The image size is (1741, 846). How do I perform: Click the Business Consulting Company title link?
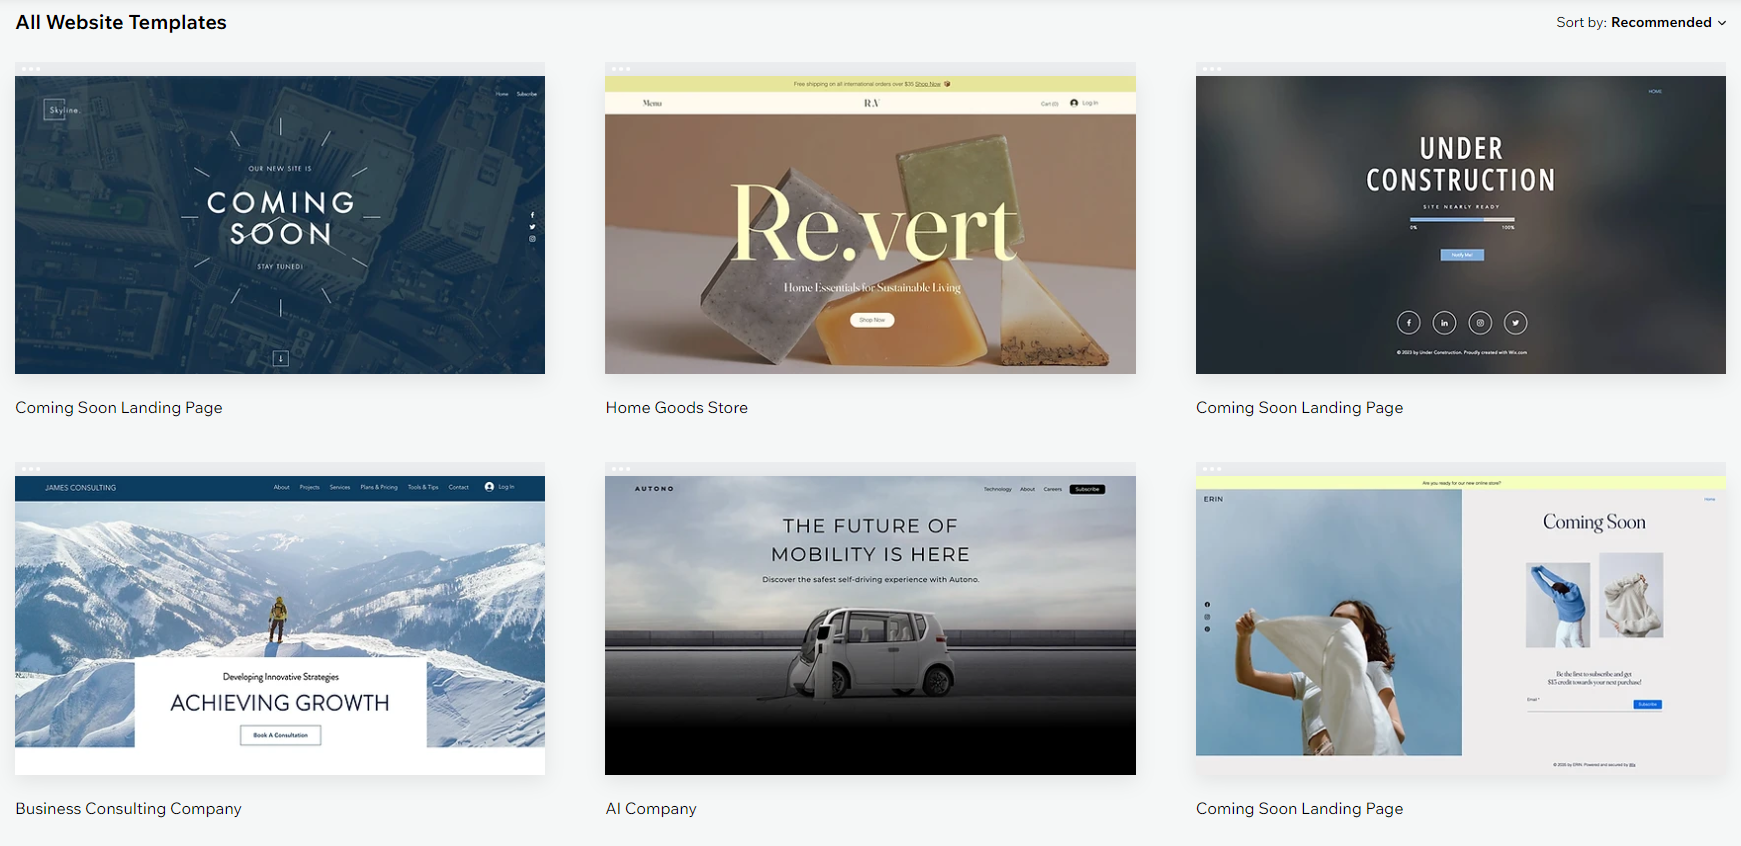click(x=129, y=809)
